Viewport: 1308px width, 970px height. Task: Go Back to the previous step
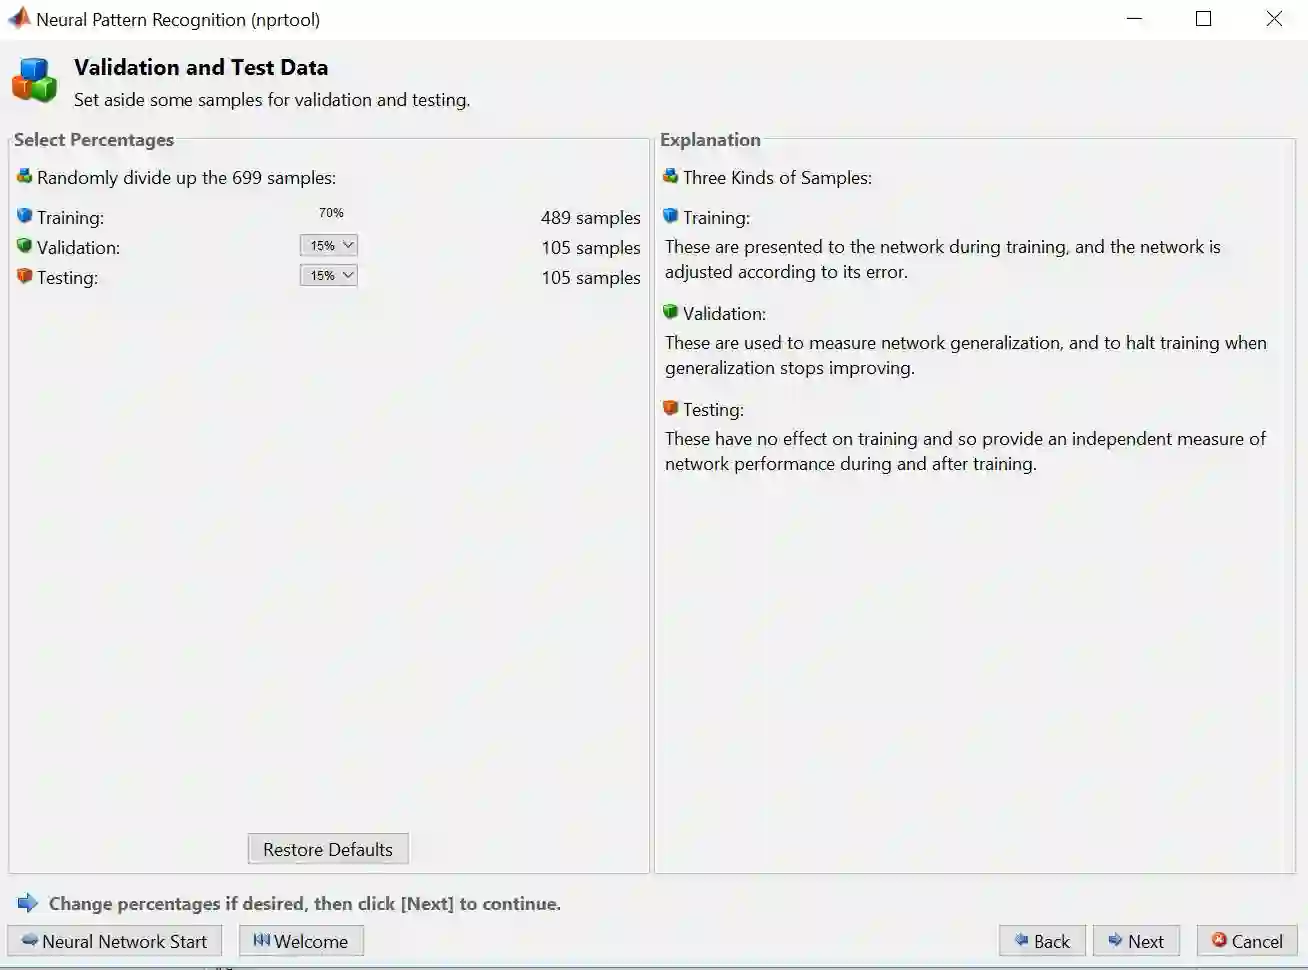pyautogui.click(x=1042, y=941)
